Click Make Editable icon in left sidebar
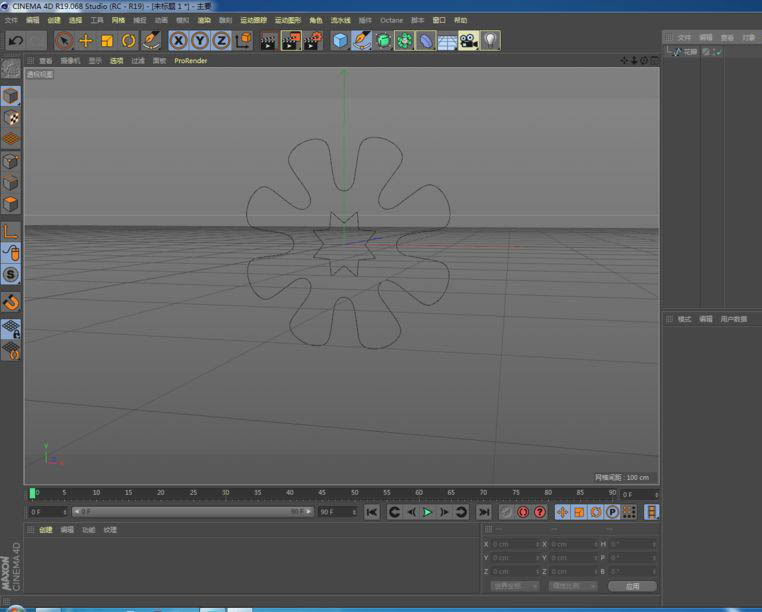Screen dimensions: 762x612 pyautogui.click(x=11, y=69)
